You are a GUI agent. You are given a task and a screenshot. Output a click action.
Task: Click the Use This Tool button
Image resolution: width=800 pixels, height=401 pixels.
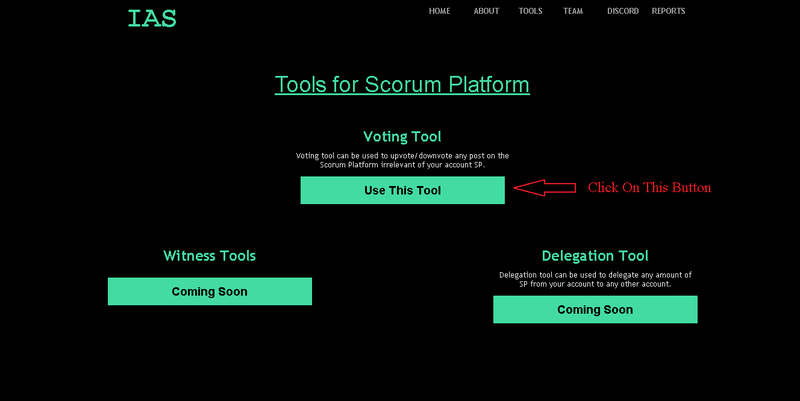(403, 190)
